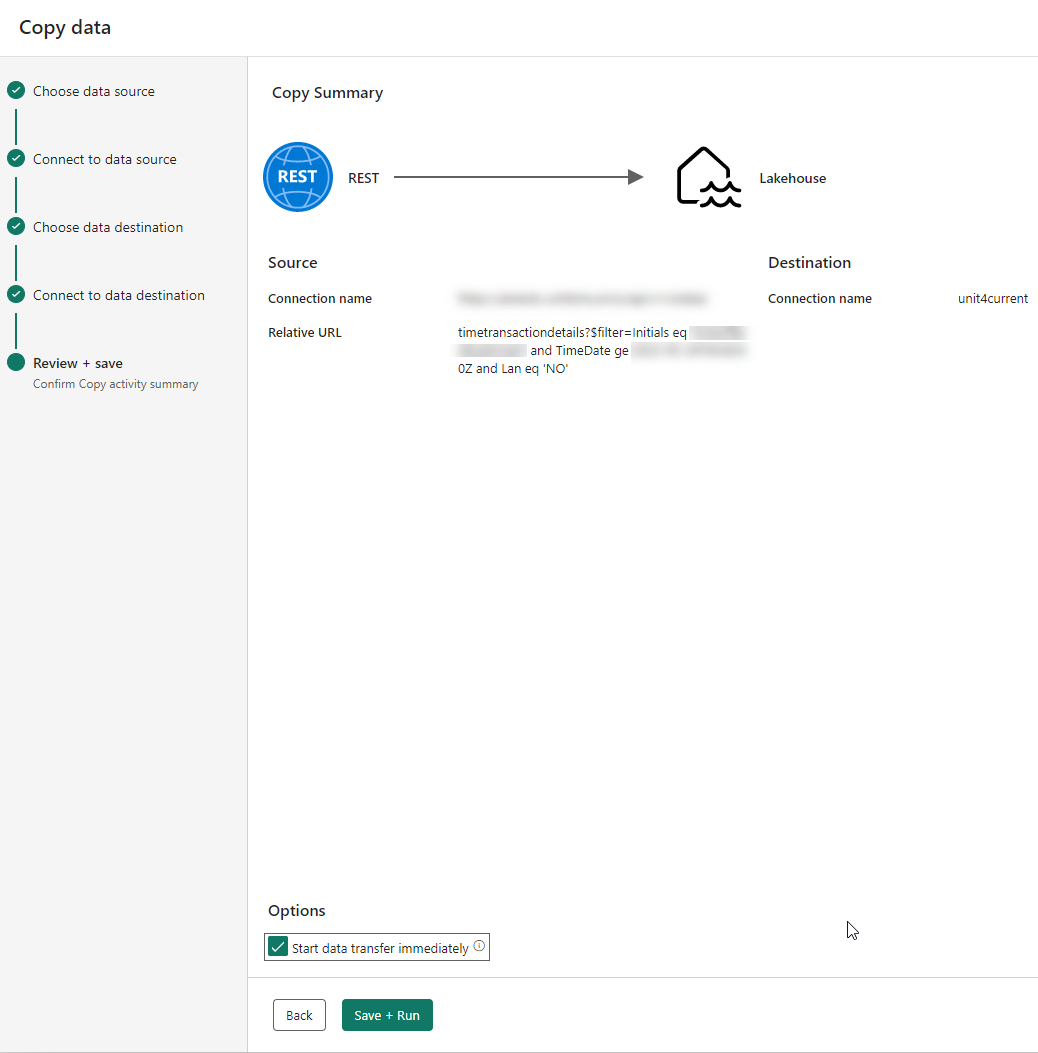1038x1053 pixels.
Task: Uncheck the Start data transfer immediately checkbox
Action: point(278,947)
